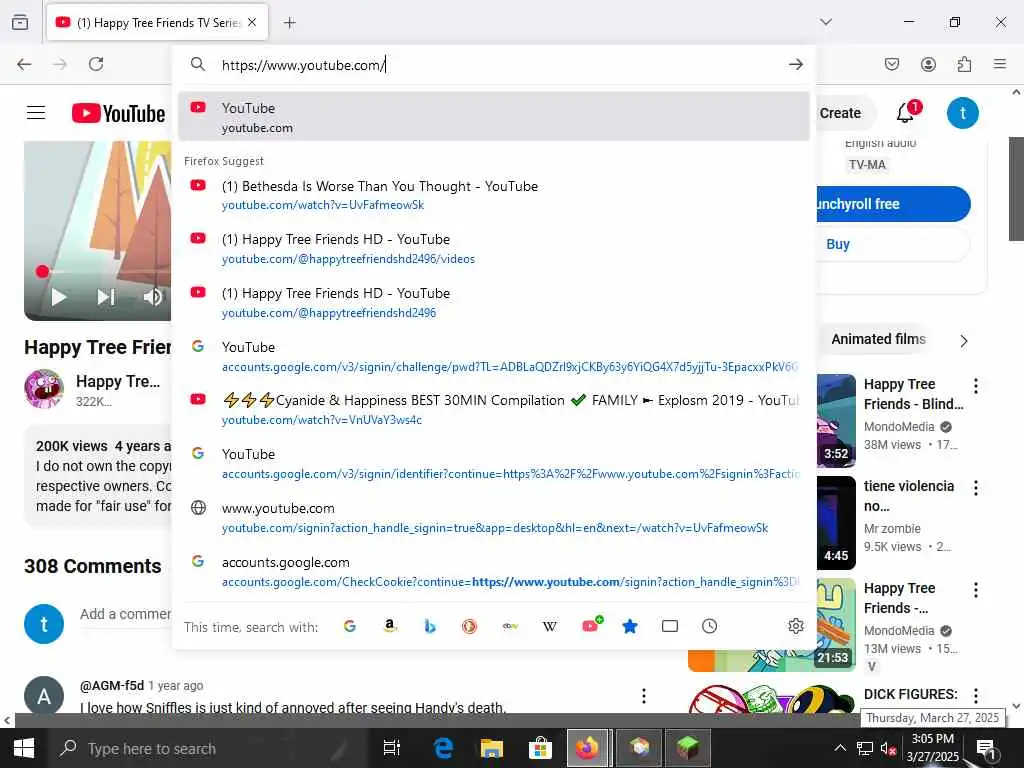Show hidden system tray icons
This screenshot has width=1024, height=768.
[x=840, y=748]
